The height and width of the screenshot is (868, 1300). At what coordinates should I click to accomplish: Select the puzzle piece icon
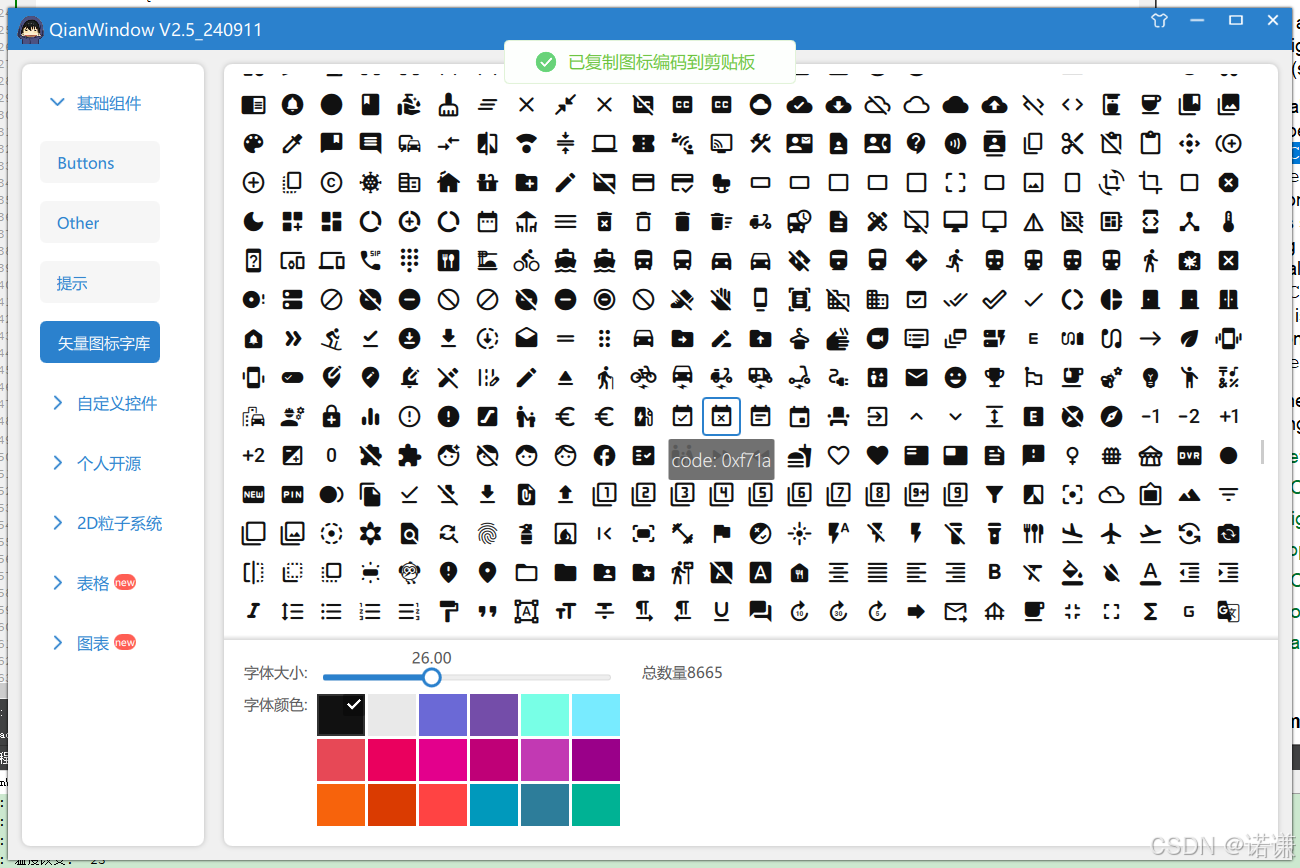[410, 455]
